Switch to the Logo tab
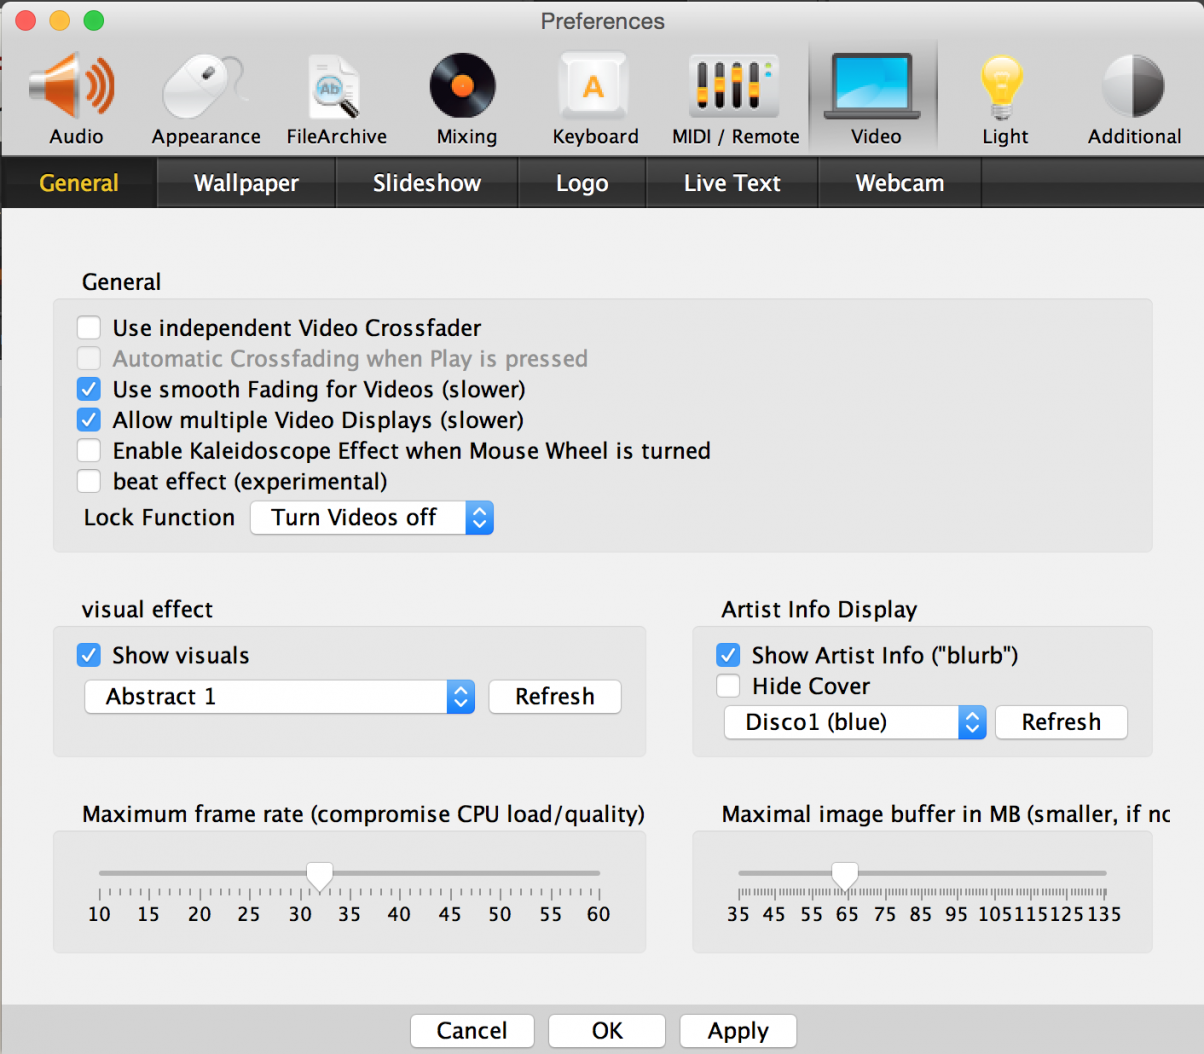Screen dimensions: 1204x1054 point(582,183)
